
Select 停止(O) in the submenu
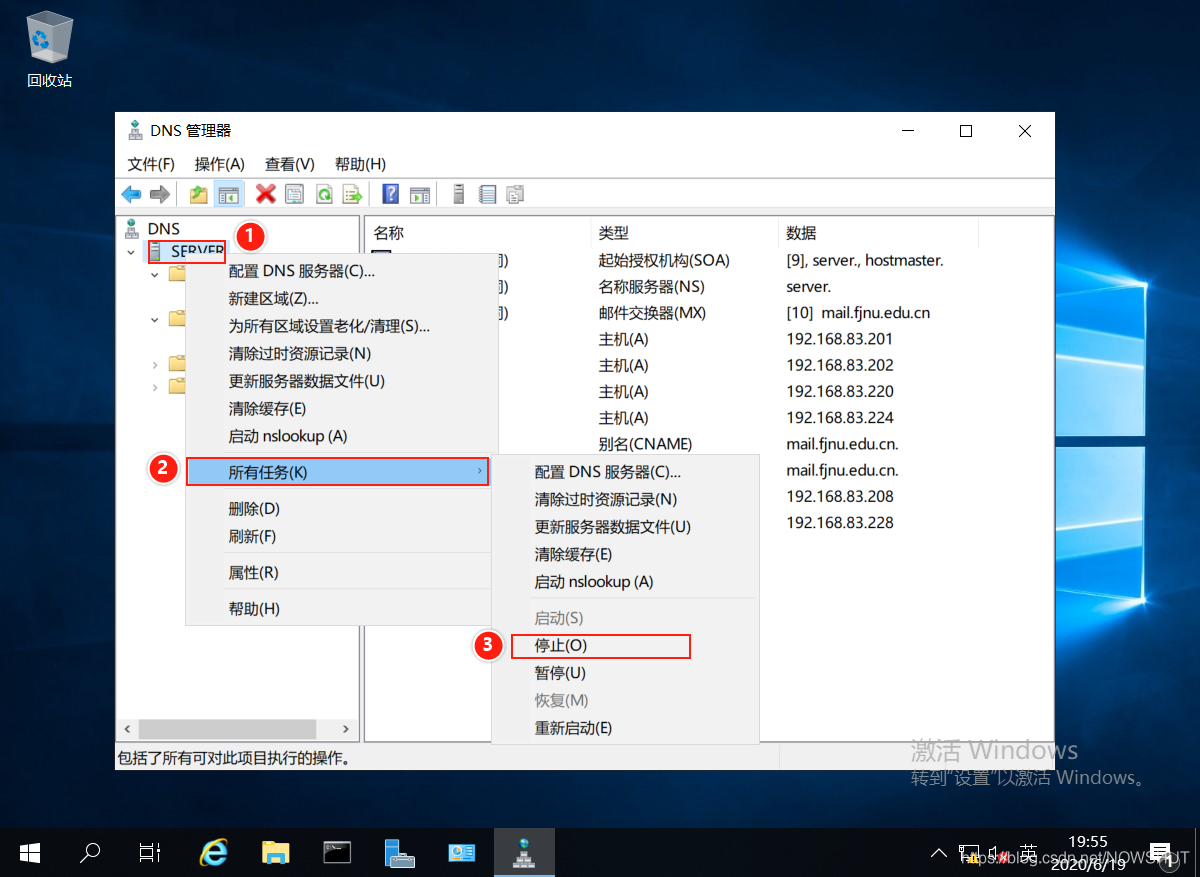pyautogui.click(x=600, y=646)
